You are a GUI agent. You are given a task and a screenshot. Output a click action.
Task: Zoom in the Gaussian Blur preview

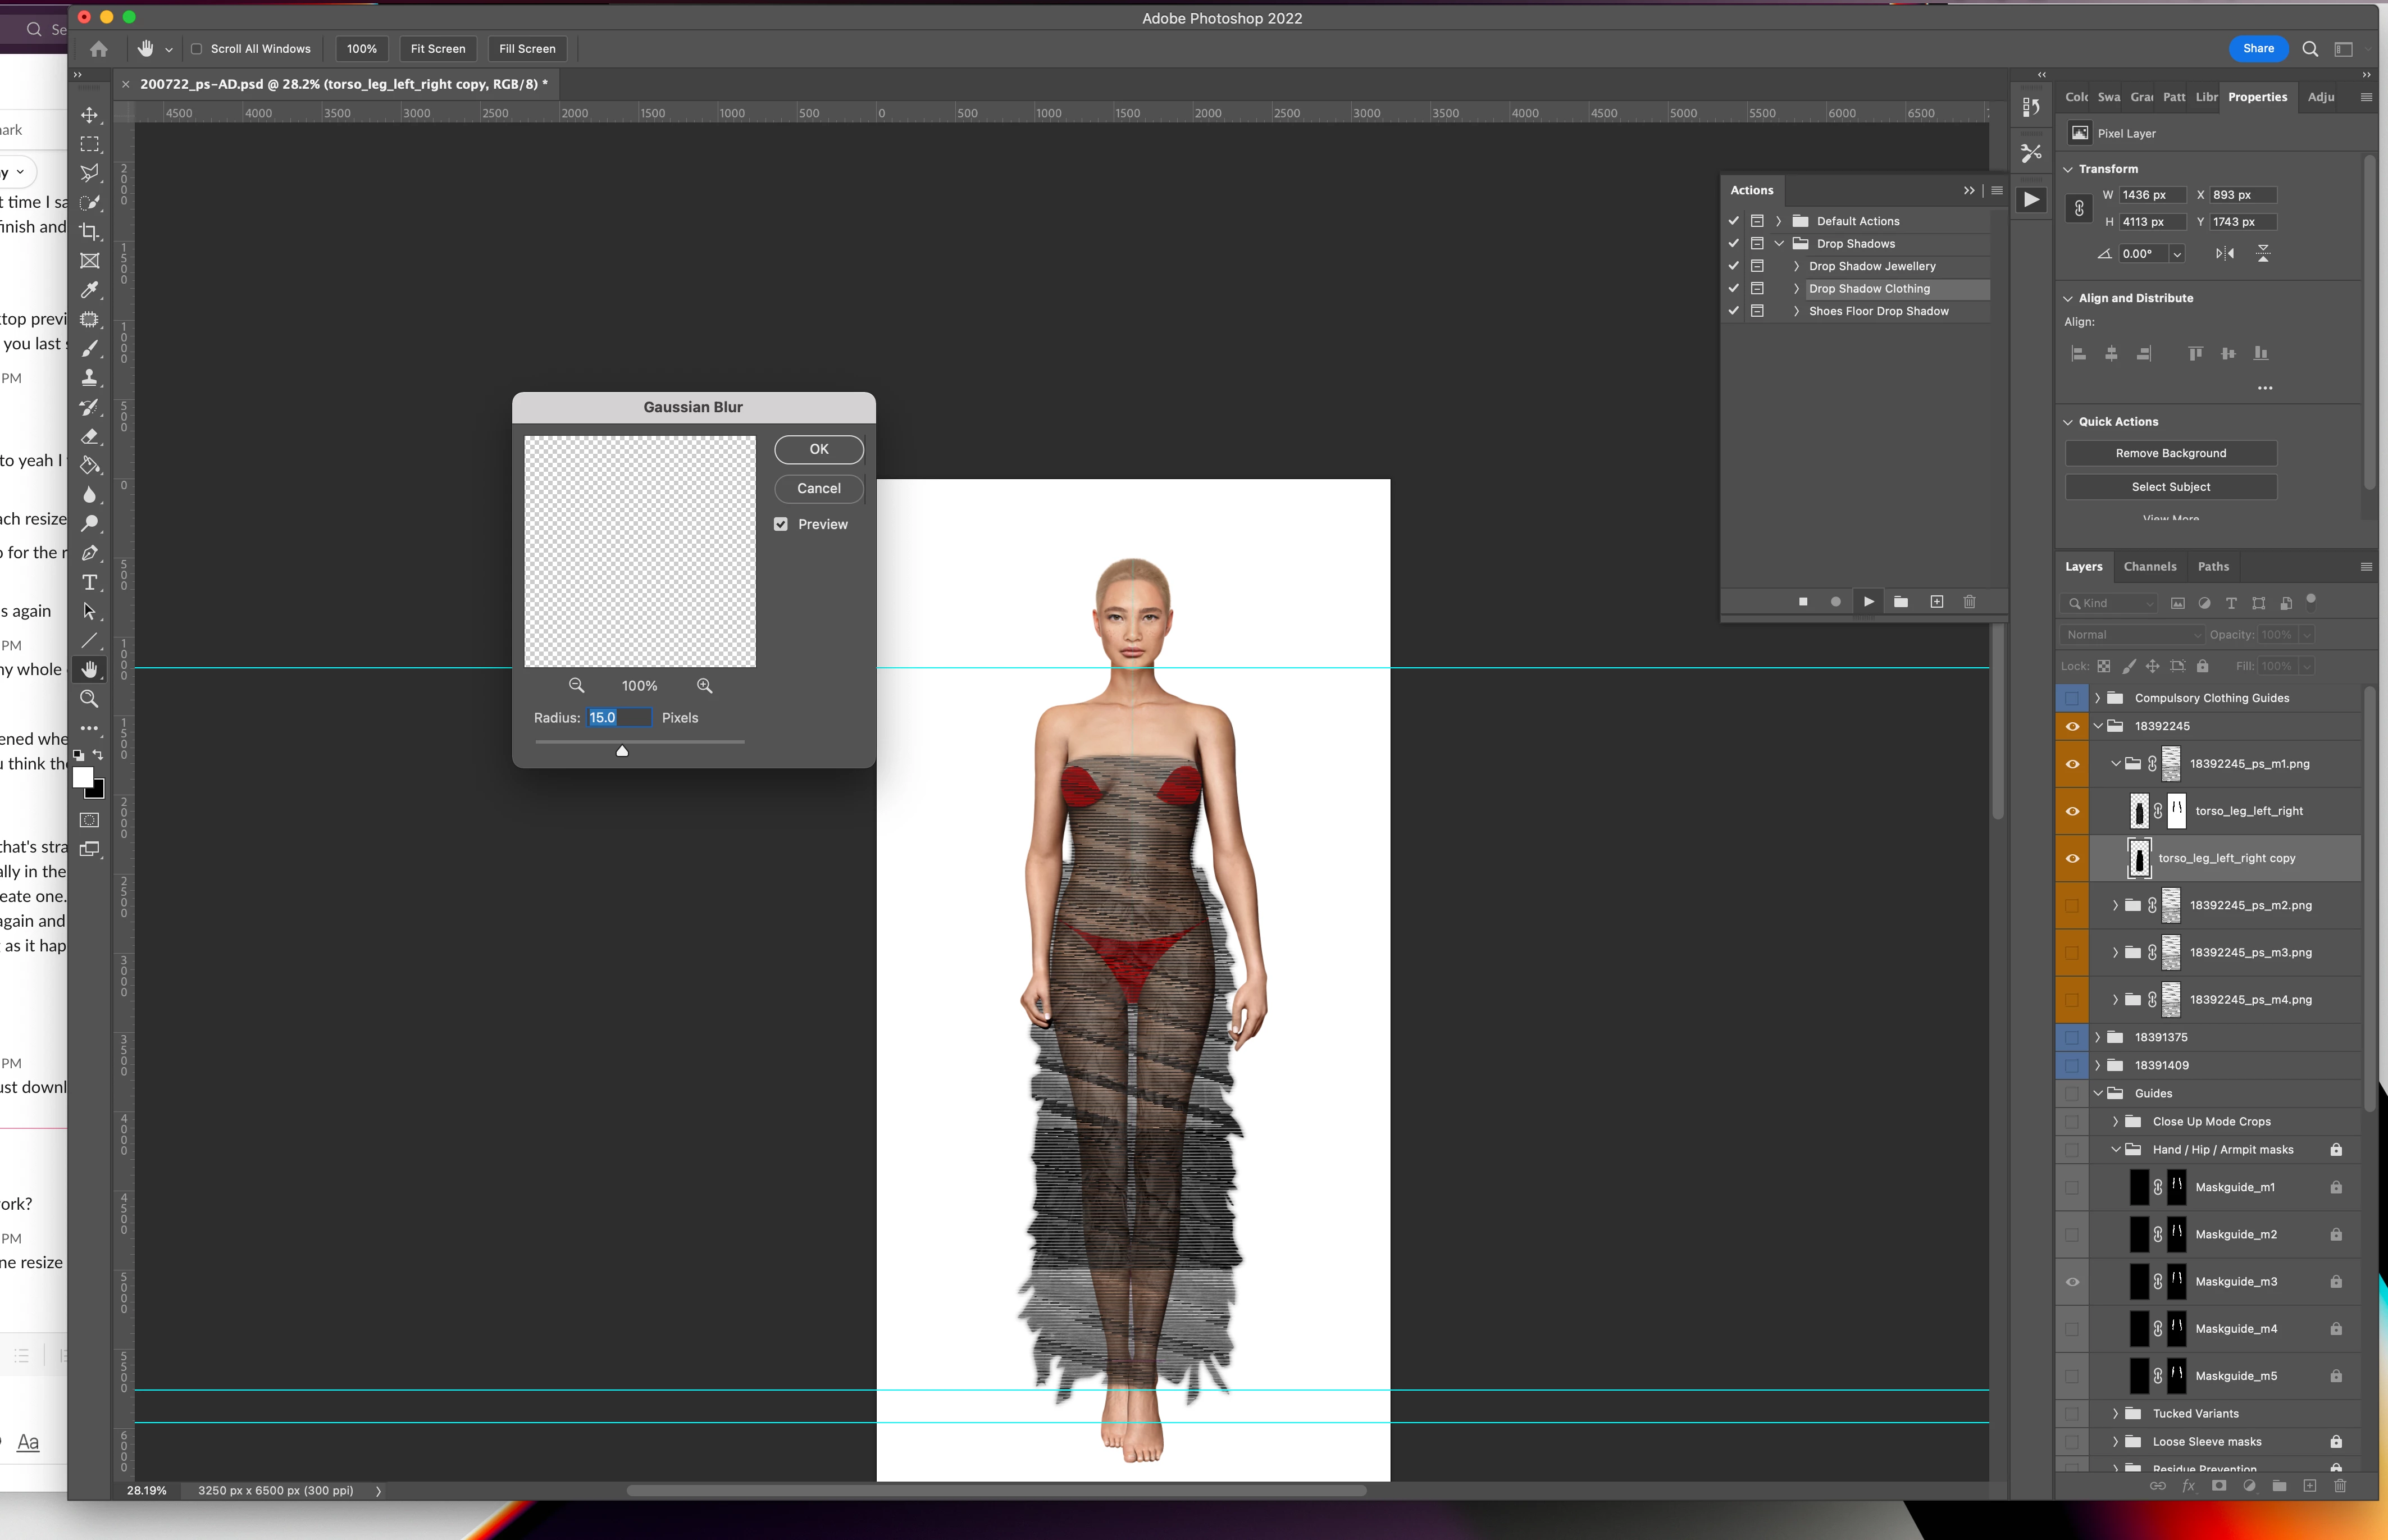pos(705,686)
